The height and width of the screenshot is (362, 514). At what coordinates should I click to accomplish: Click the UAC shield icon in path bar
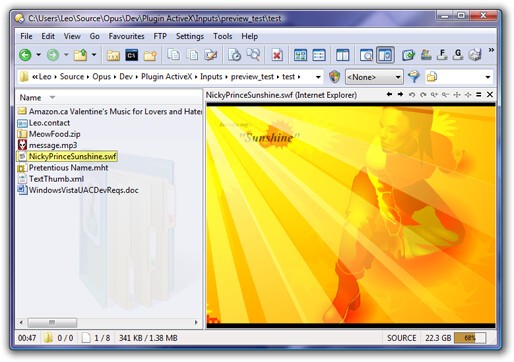point(334,77)
